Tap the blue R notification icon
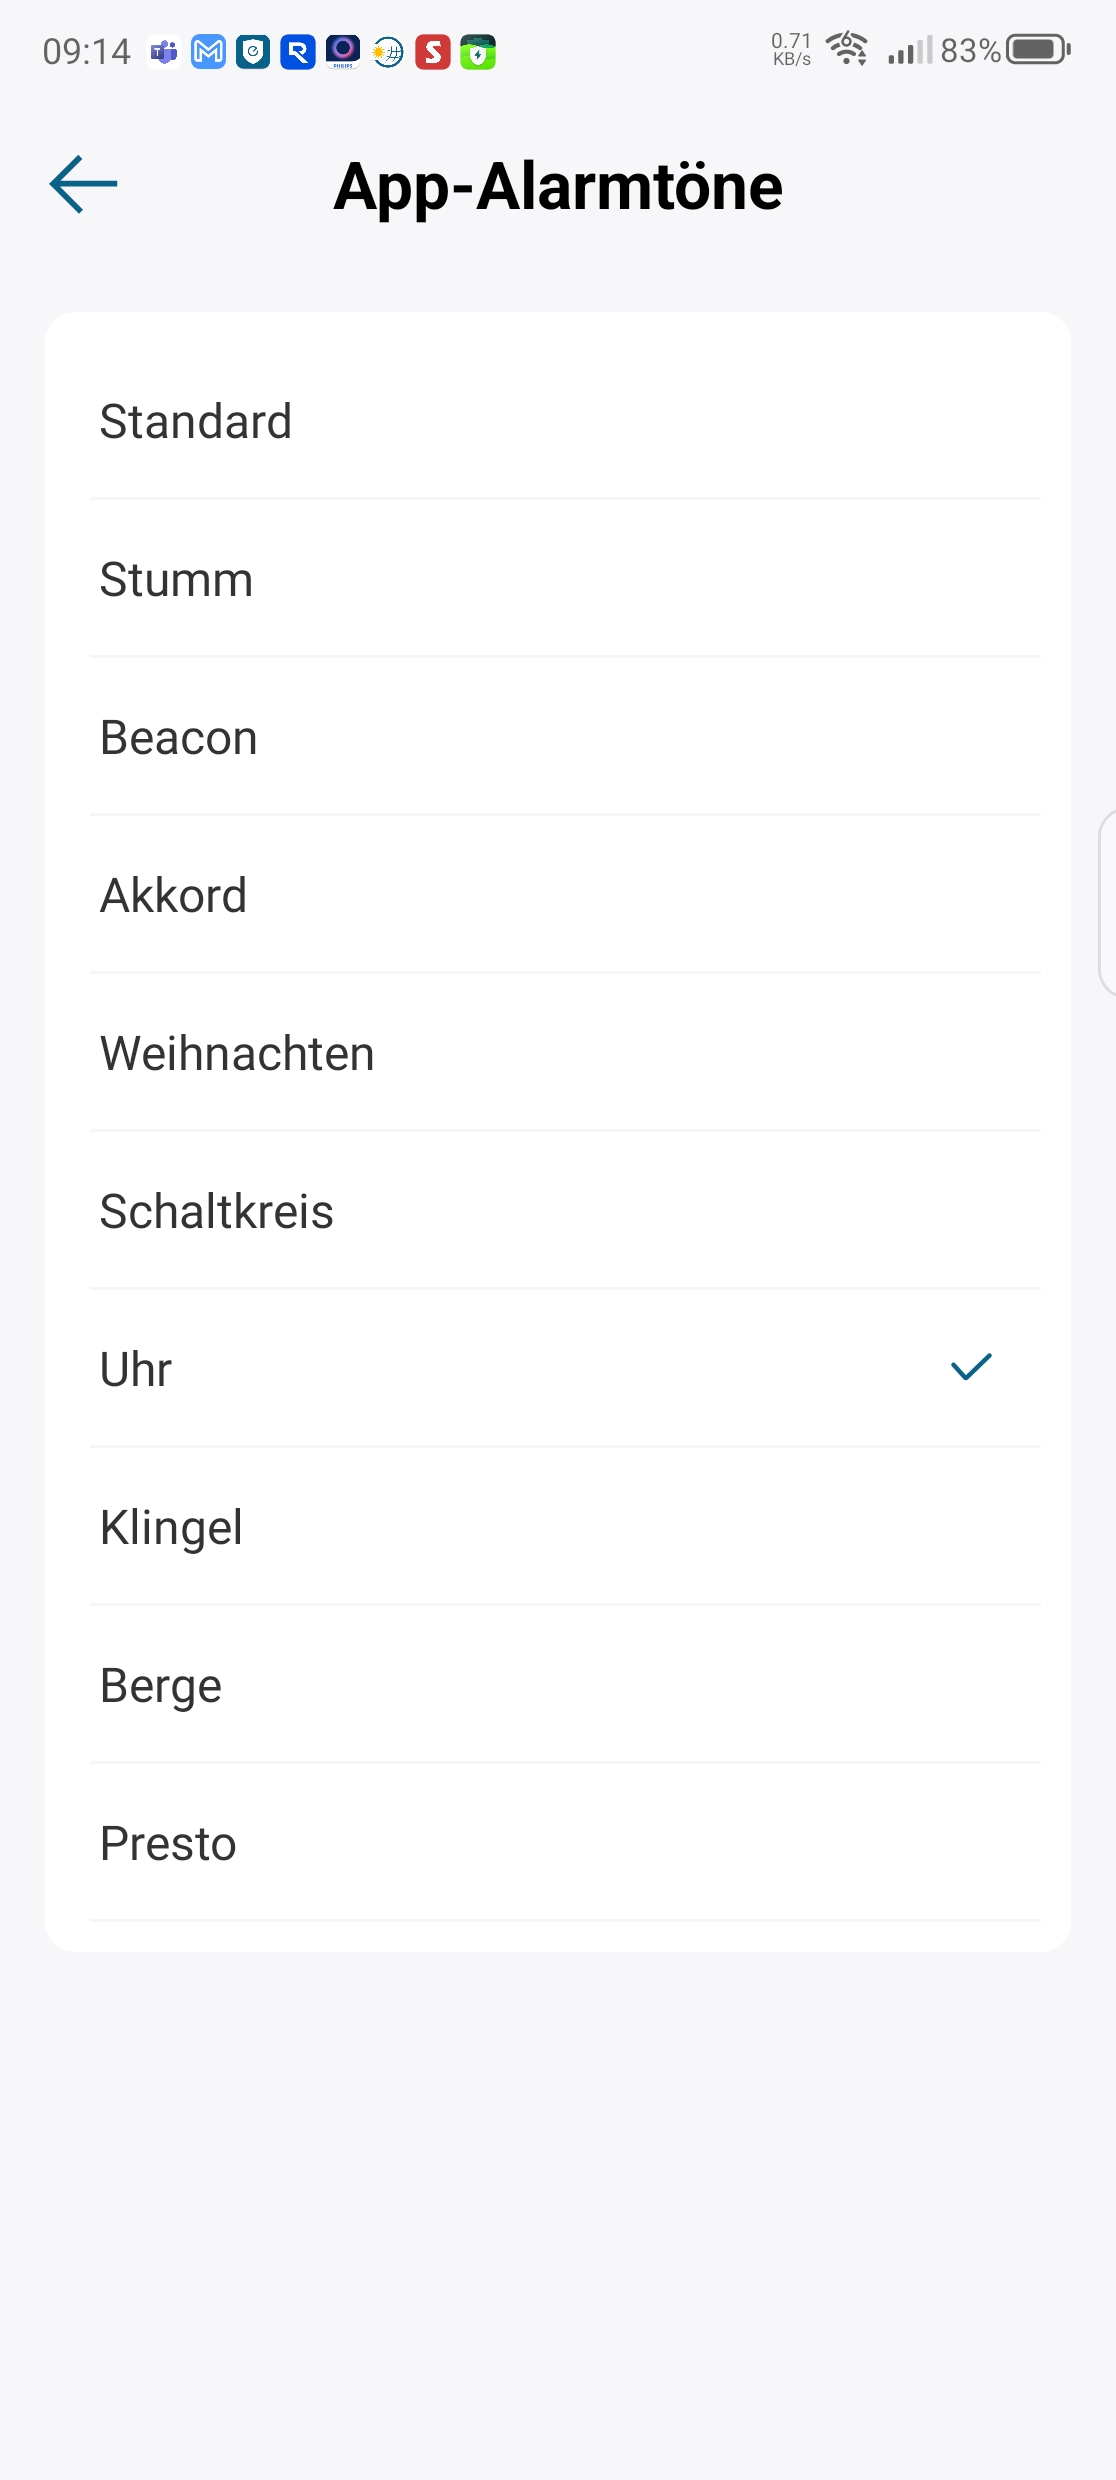The image size is (1116, 2480). (x=298, y=51)
